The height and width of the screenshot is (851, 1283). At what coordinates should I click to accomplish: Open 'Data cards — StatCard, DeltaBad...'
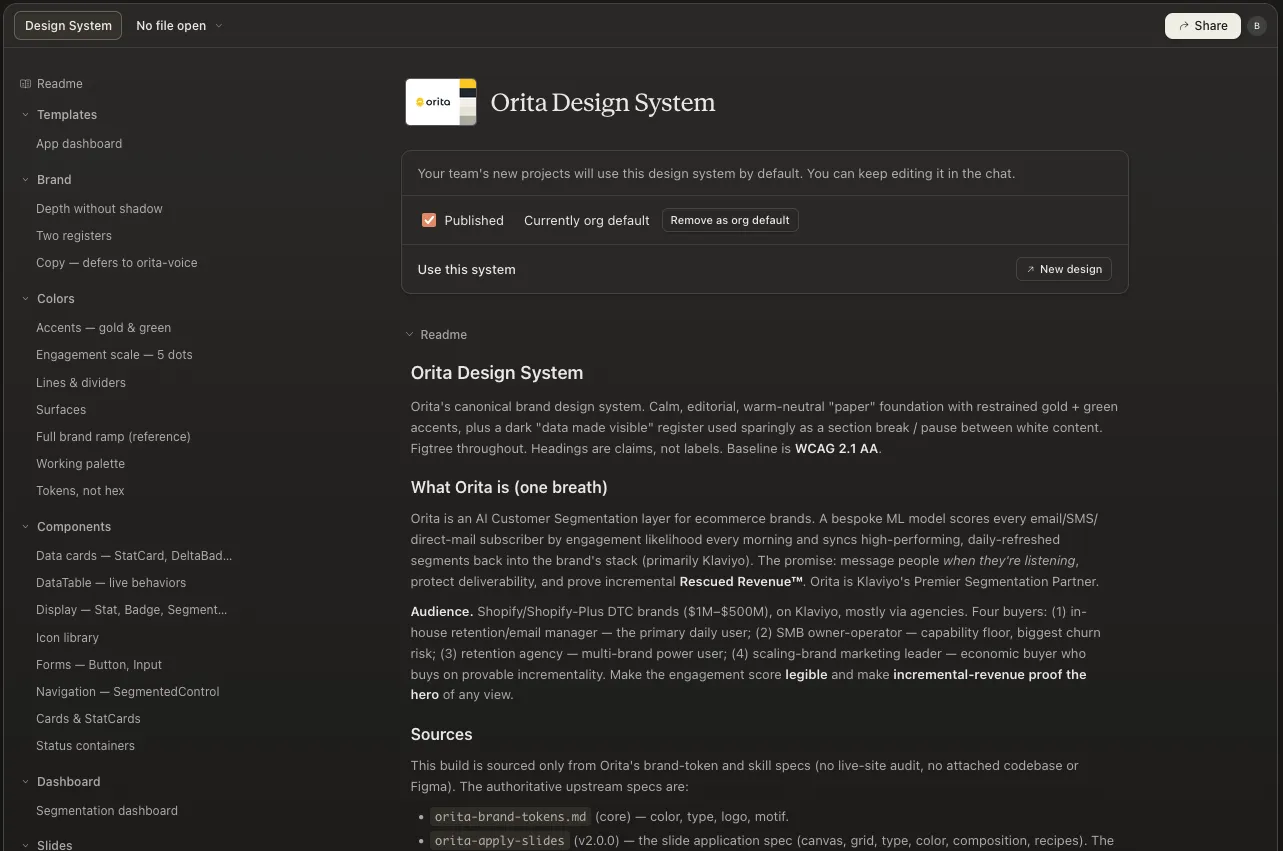click(x=134, y=556)
